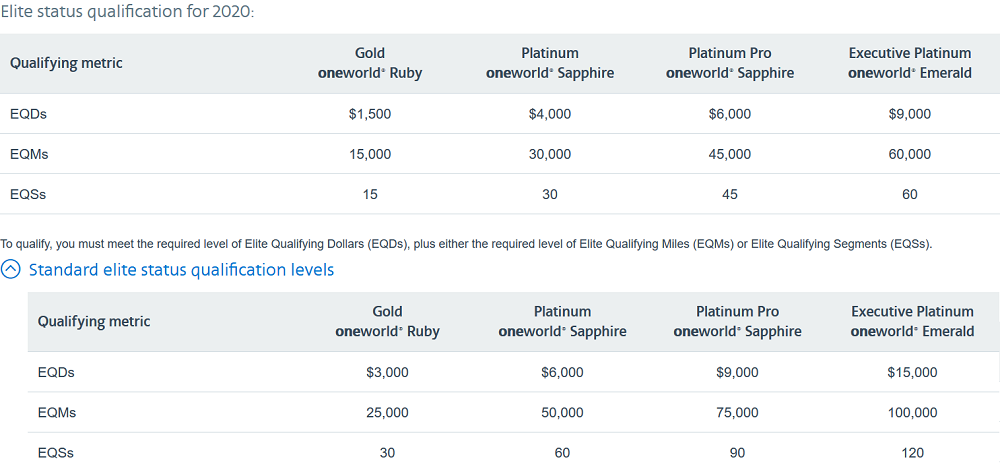Click the EQMs row label in standard table

(57, 413)
